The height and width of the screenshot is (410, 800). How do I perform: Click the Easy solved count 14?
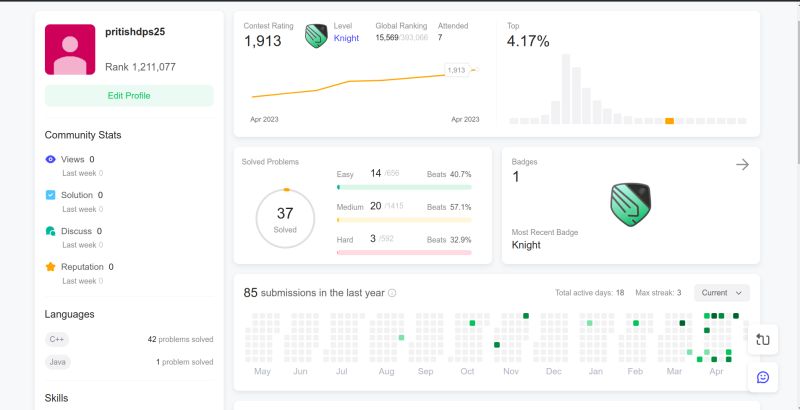[376, 173]
